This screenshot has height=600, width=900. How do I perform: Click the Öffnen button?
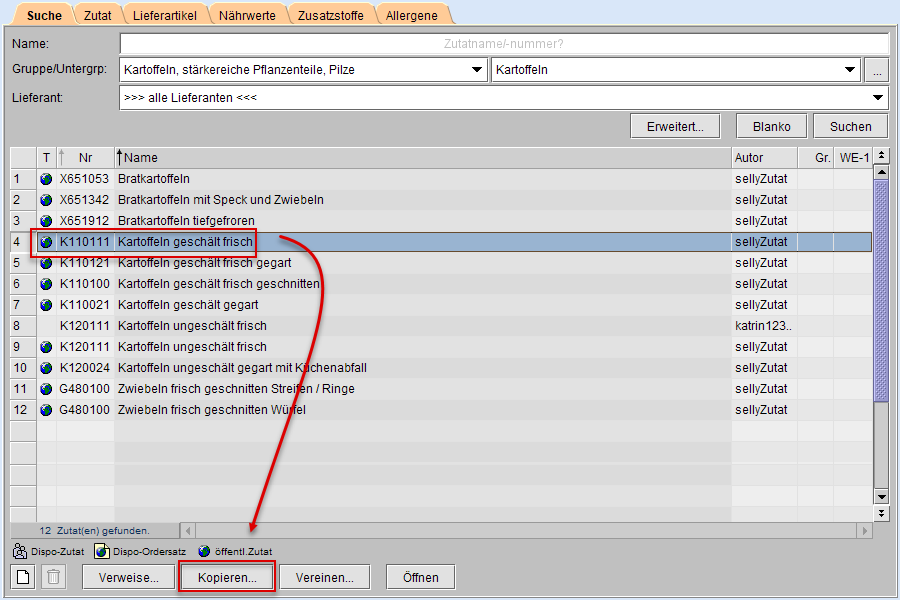point(421,577)
